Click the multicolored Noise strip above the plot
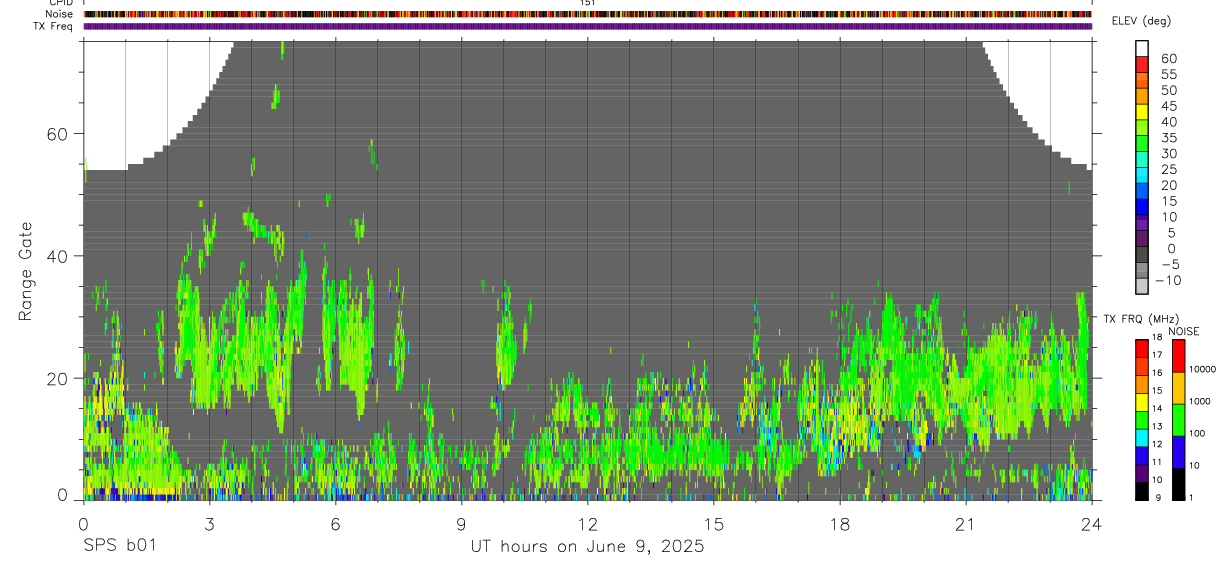The image size is (1228, 567). click(x=588, y=14)
